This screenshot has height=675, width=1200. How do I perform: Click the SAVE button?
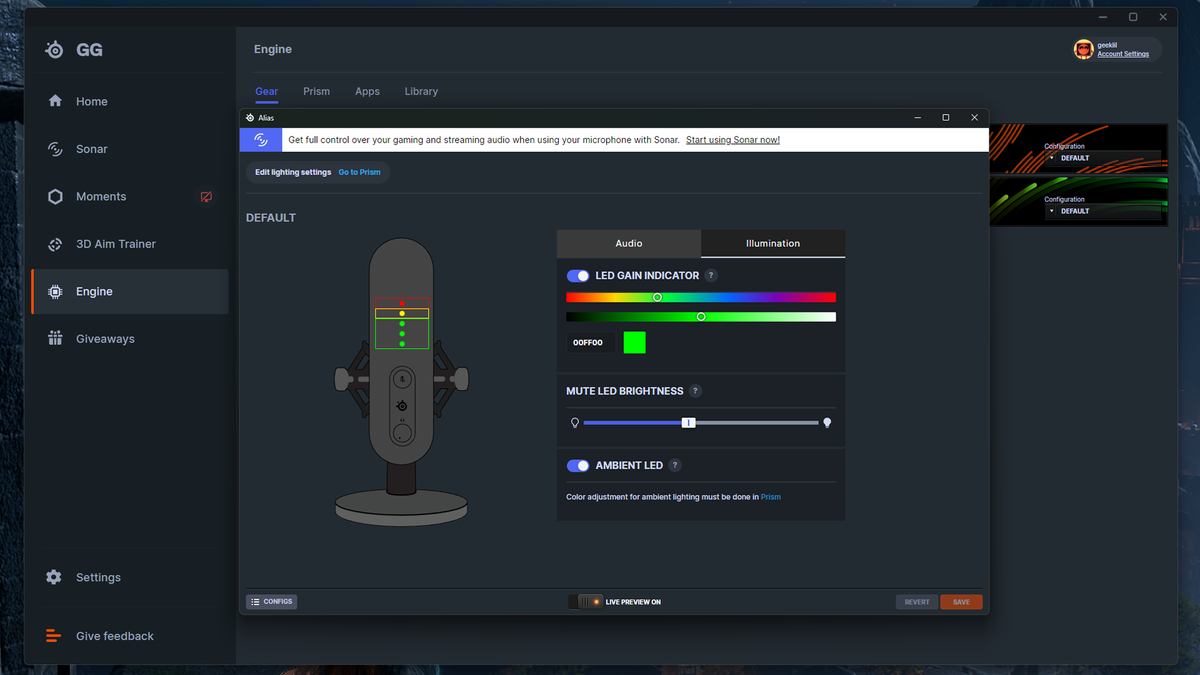click(x=961, y=602)
